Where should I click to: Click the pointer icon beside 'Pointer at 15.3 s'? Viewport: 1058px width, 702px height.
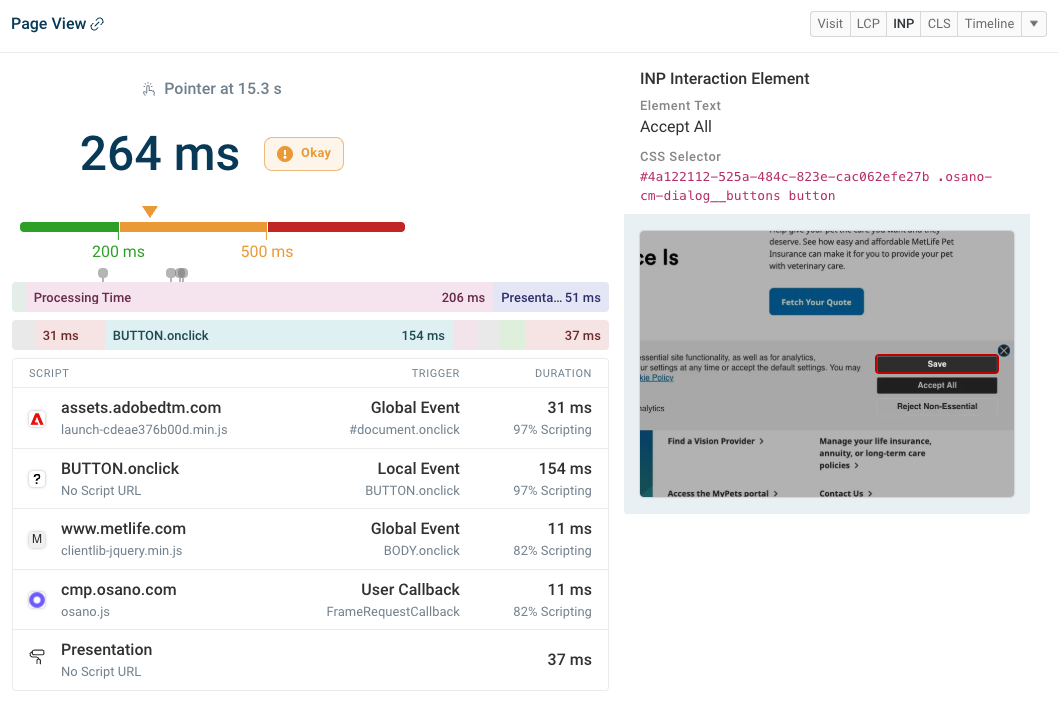(x=148, y=89)
